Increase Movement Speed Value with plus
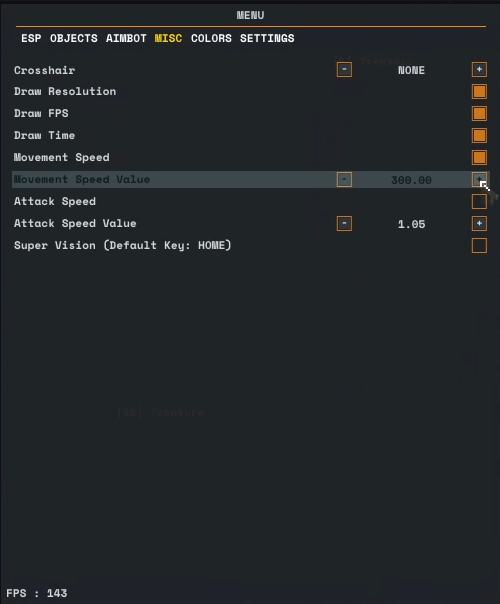This screenshot has width=500, height=604. coord(479,180)
